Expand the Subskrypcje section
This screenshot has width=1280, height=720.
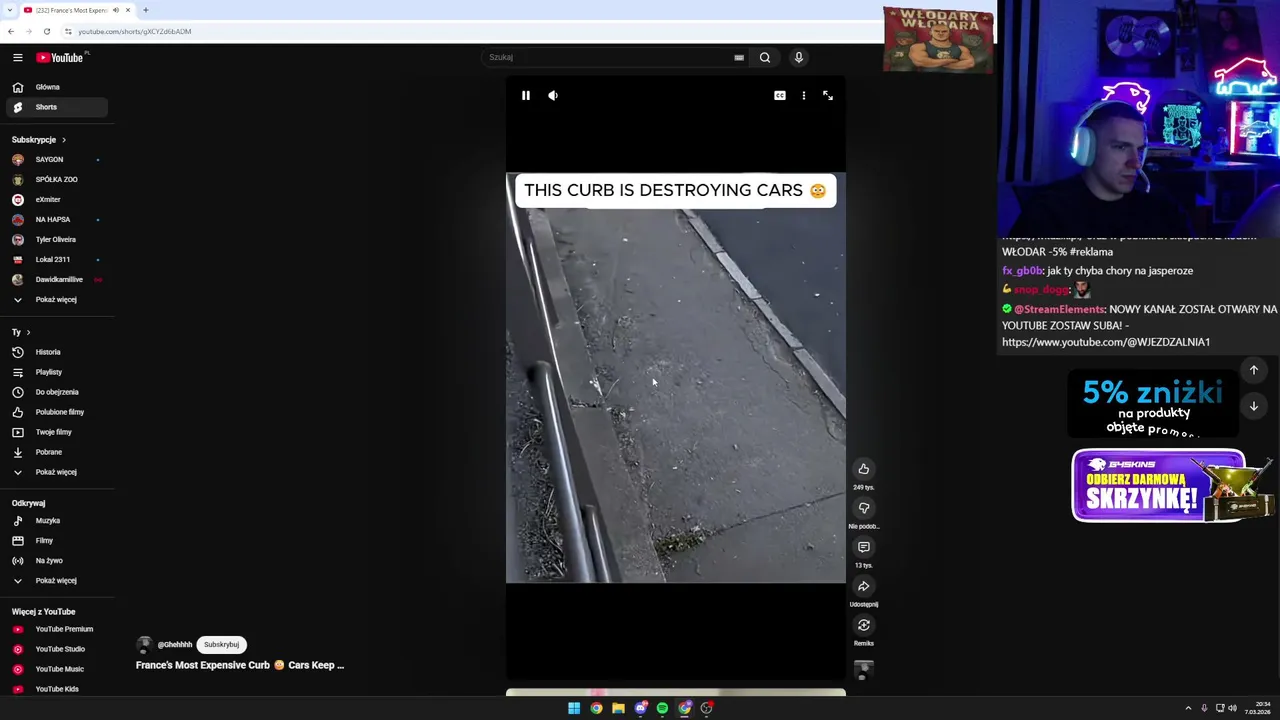pos(40,140)
